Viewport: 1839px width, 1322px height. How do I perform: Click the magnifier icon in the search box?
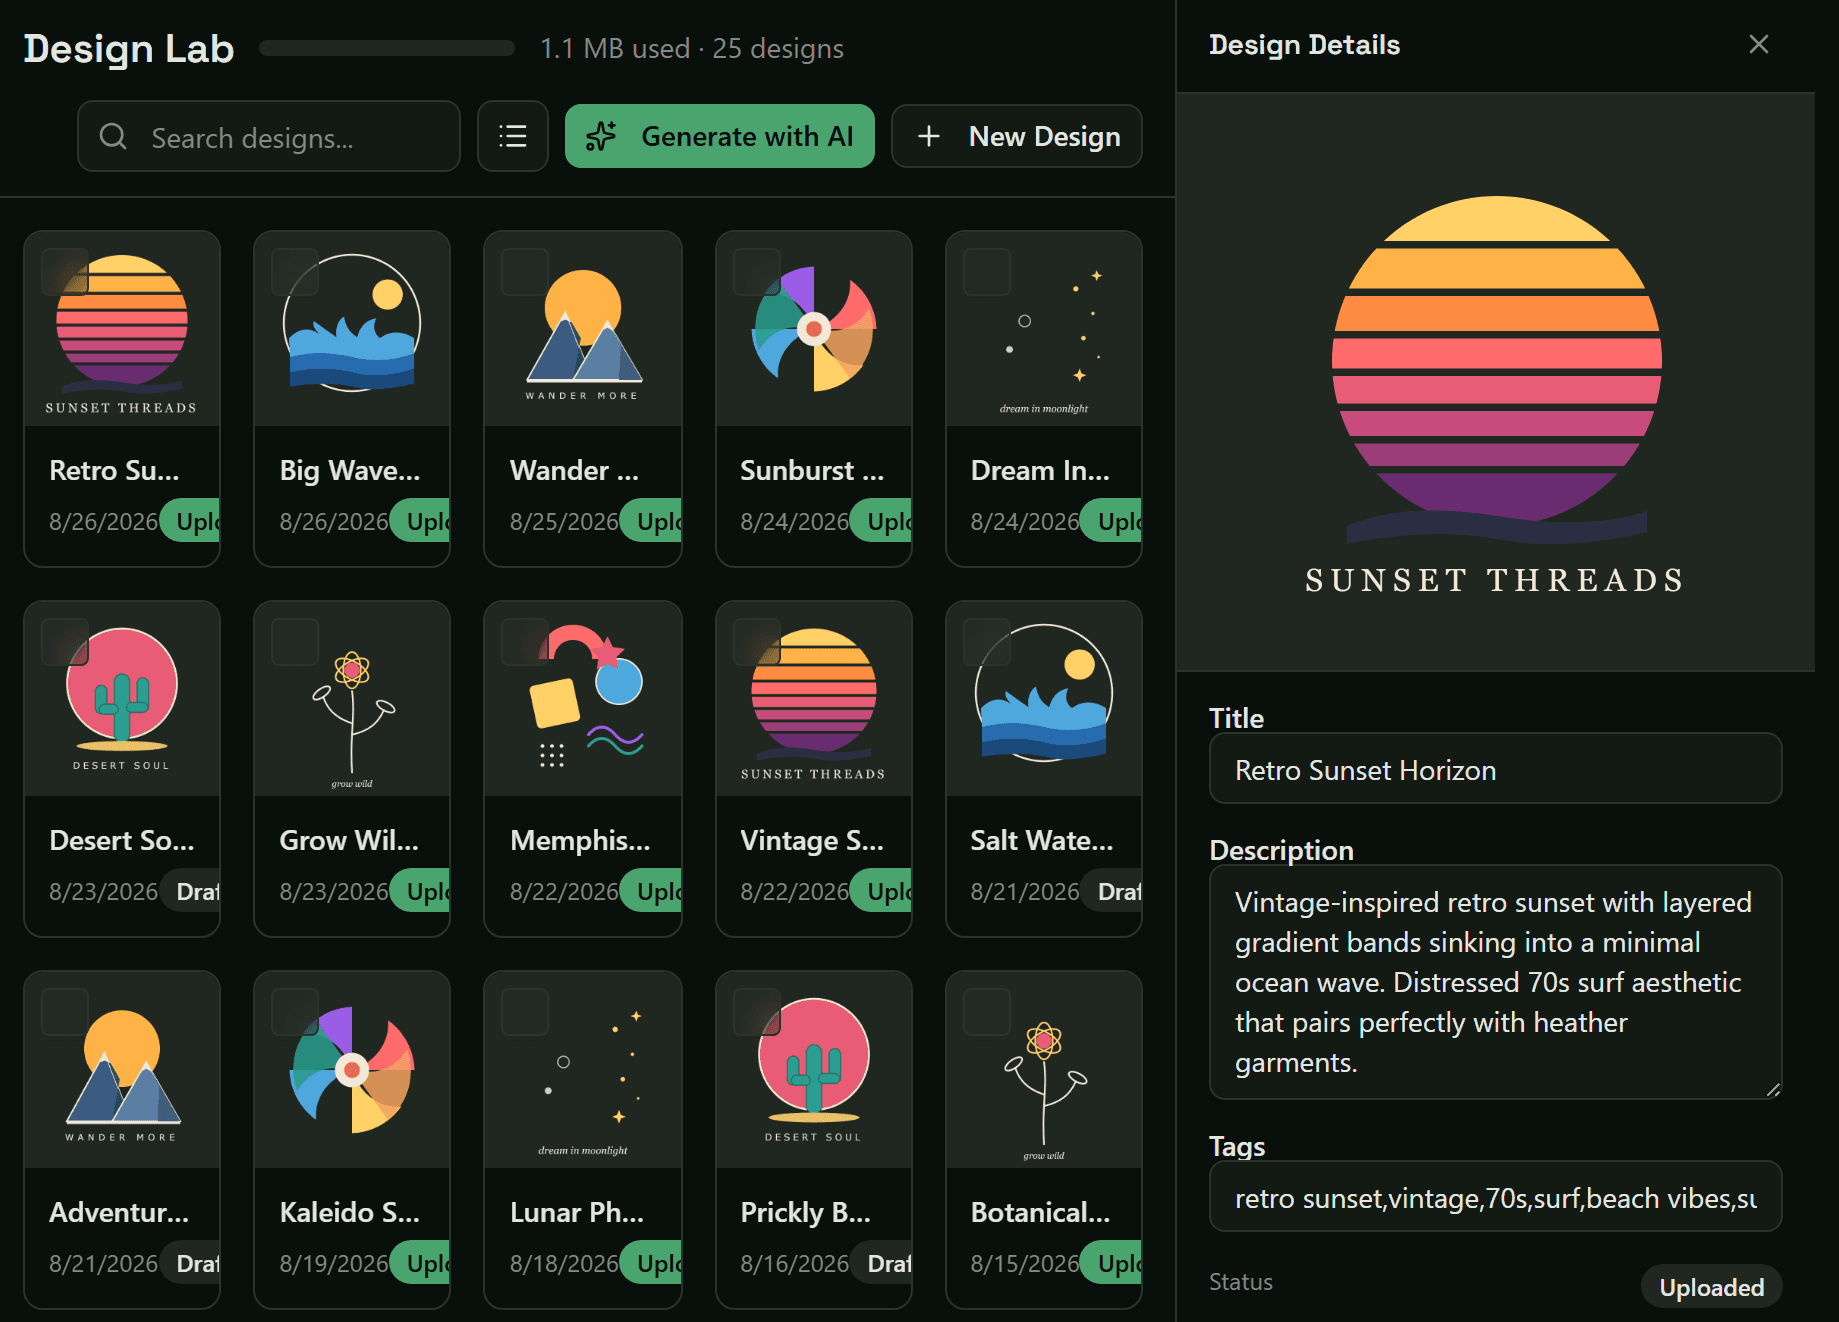(113, 136)
